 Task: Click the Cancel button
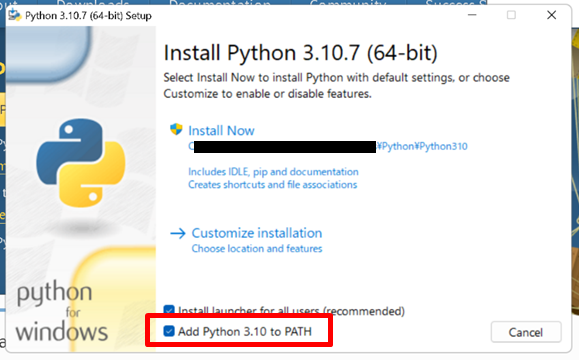point(526,332)
